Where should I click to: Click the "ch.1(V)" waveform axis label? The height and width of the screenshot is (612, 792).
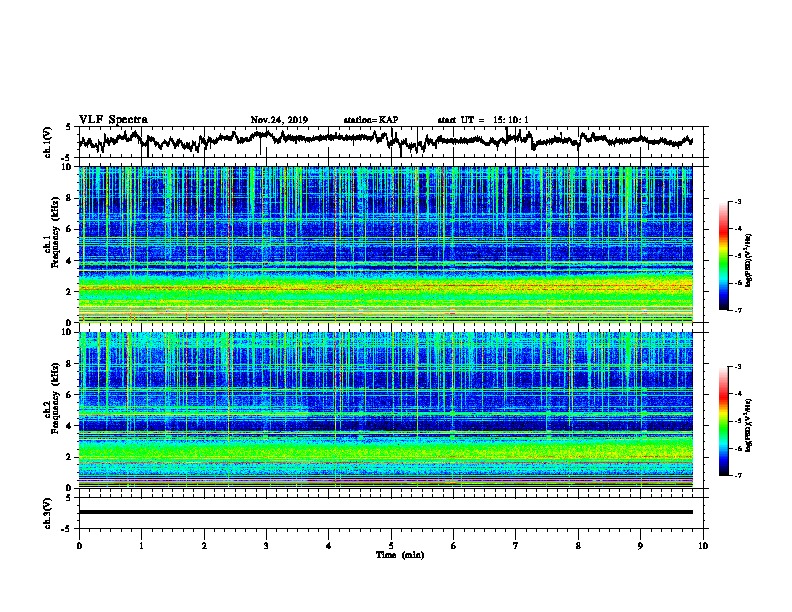pos(47,141)
